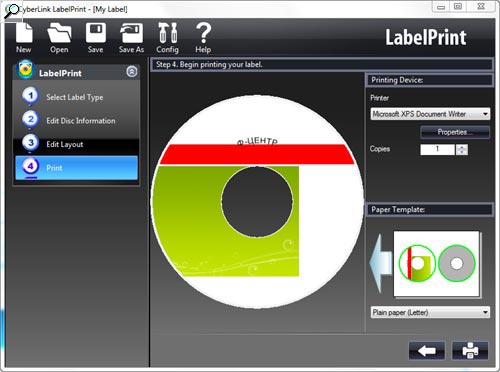Click the Copies number field

point(437,149)
